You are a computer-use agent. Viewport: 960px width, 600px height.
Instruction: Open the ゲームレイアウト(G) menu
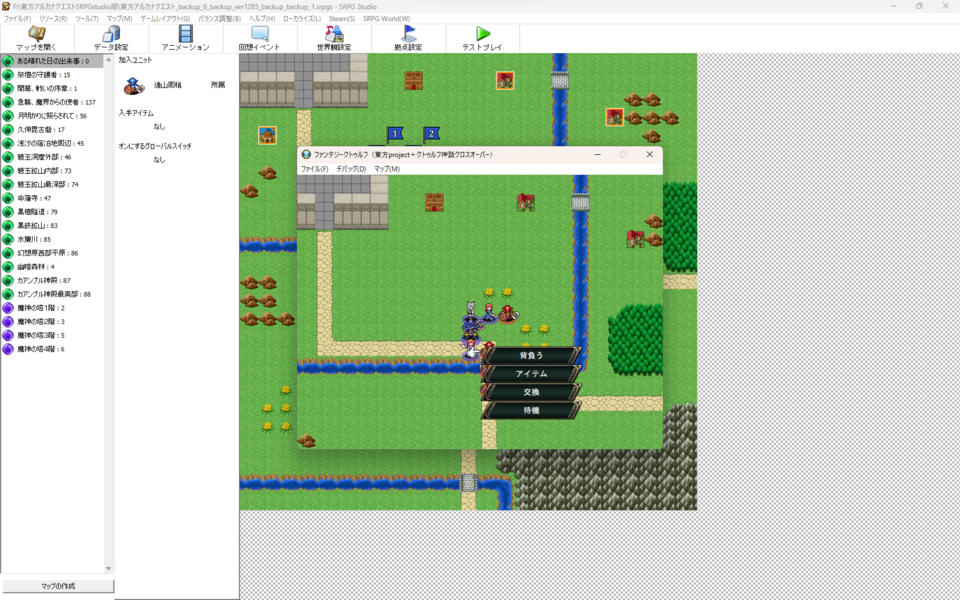(x=165, y=19)
